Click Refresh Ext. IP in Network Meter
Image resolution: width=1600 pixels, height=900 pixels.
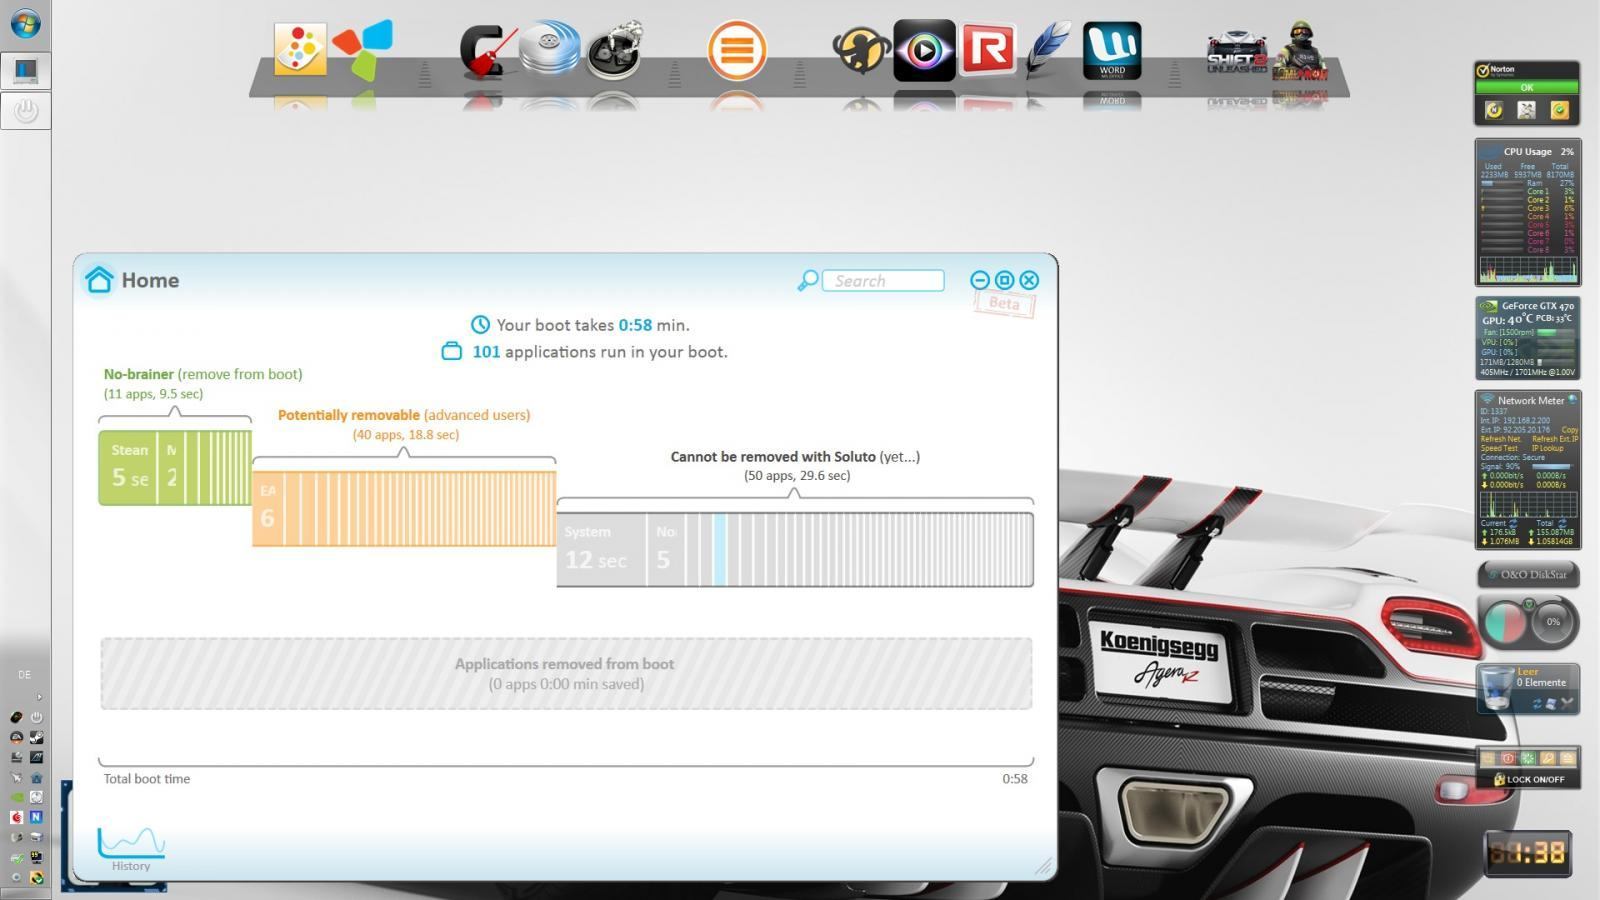(1555, 439)
